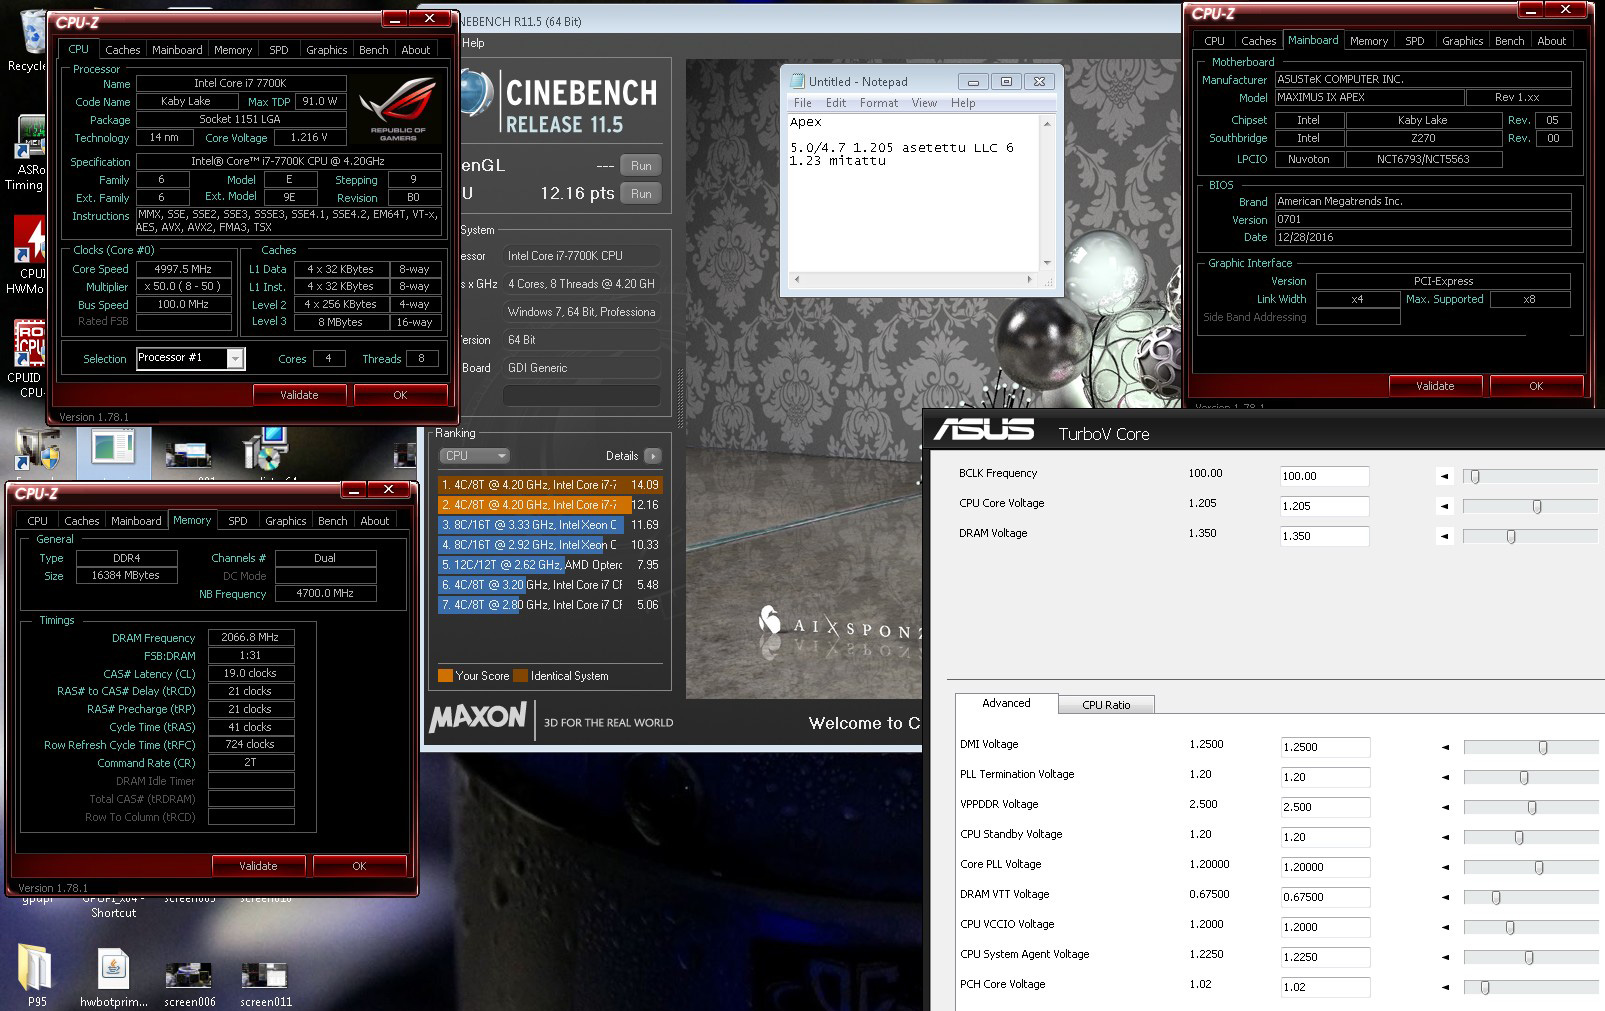Open the P95 folder on desktop
Image resolution: width=1605 pixels, height=1011 pixels.
(36, 975)
